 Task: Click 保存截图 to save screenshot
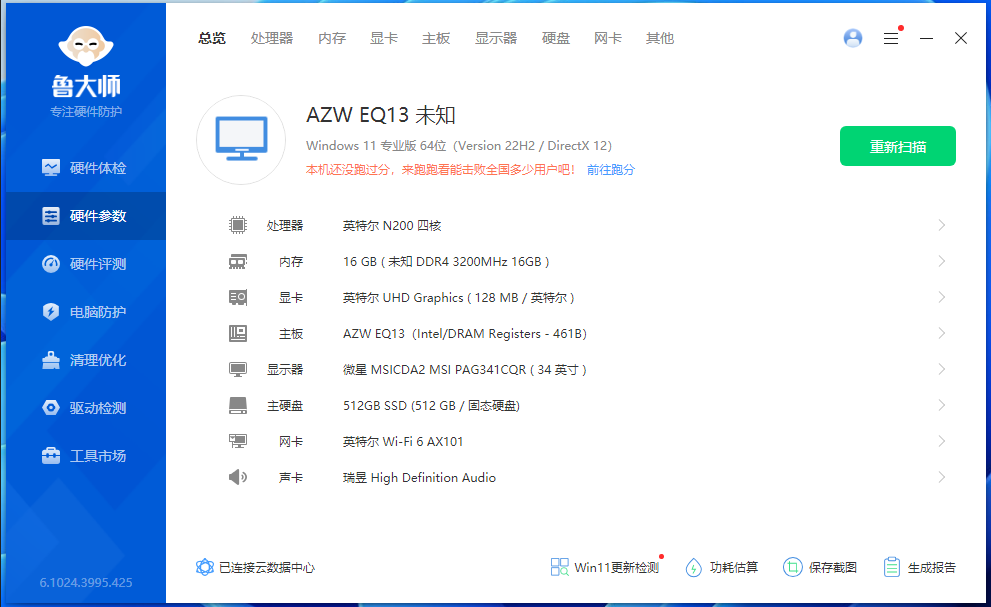(x=820, y=567)
